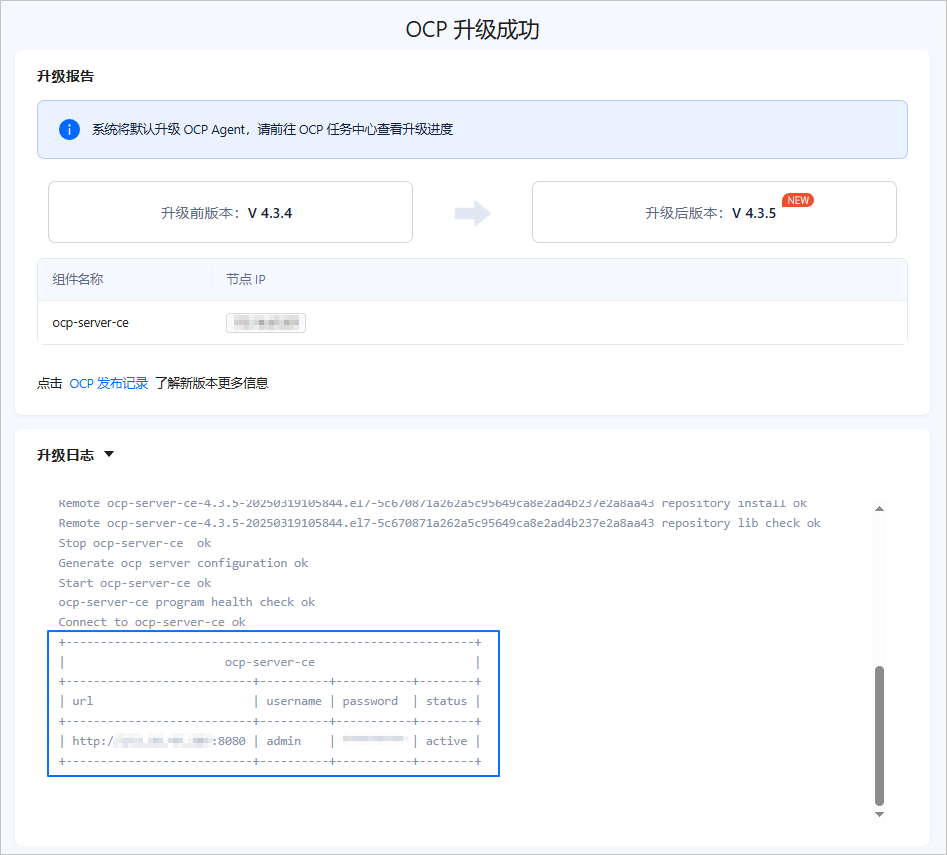
Task: Click the 了解新版本更多信息 text
Action: click(x=211, y=383)
